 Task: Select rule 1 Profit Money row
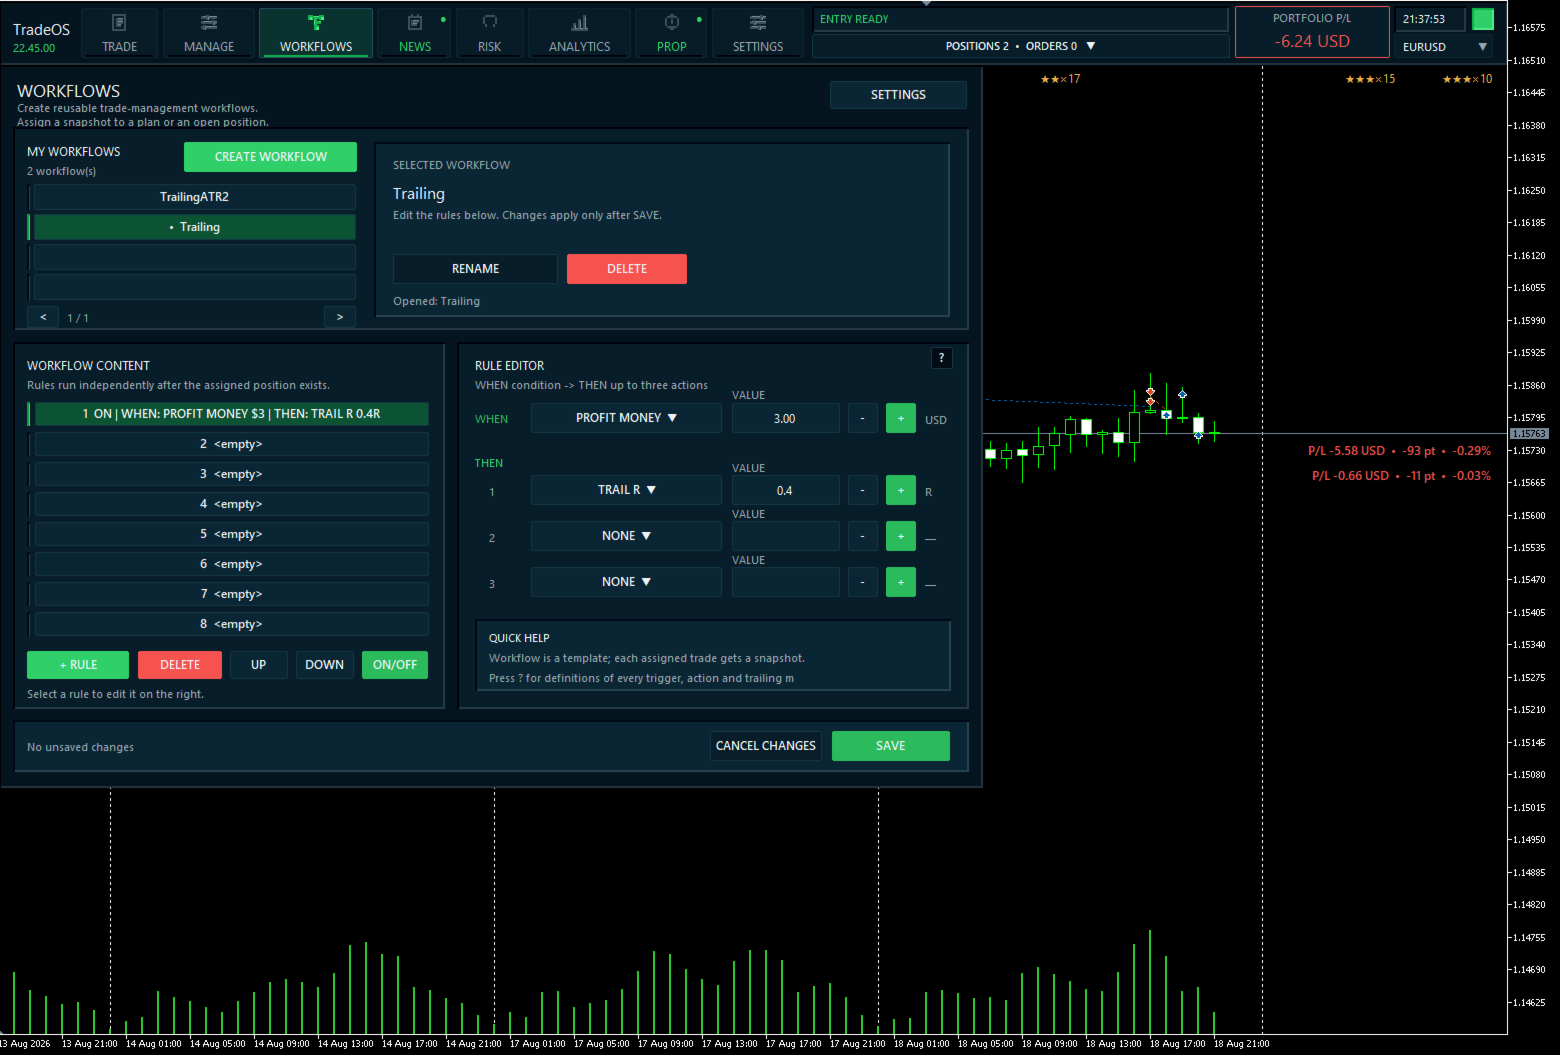tap(231, 414)
